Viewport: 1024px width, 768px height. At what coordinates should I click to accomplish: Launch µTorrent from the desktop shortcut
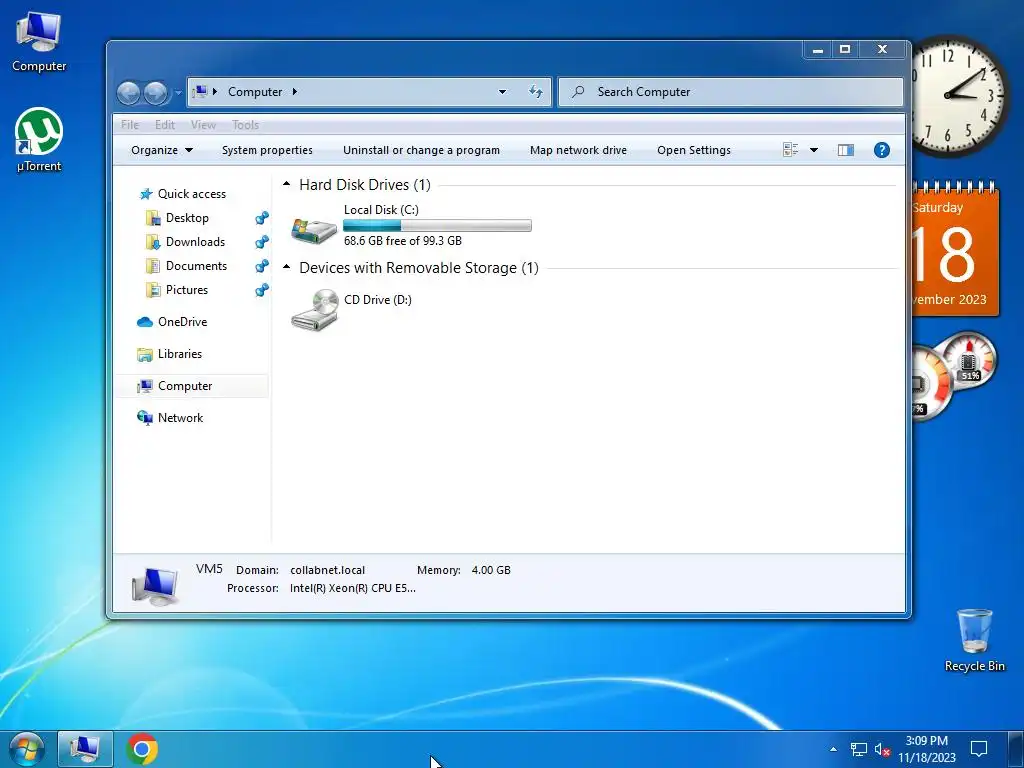coord(39,140)
